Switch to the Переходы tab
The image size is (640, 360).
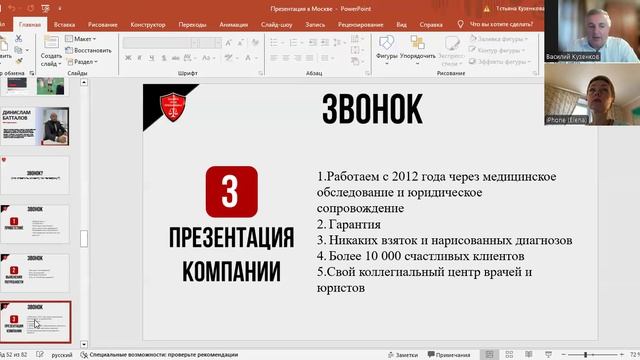point(192,24)
